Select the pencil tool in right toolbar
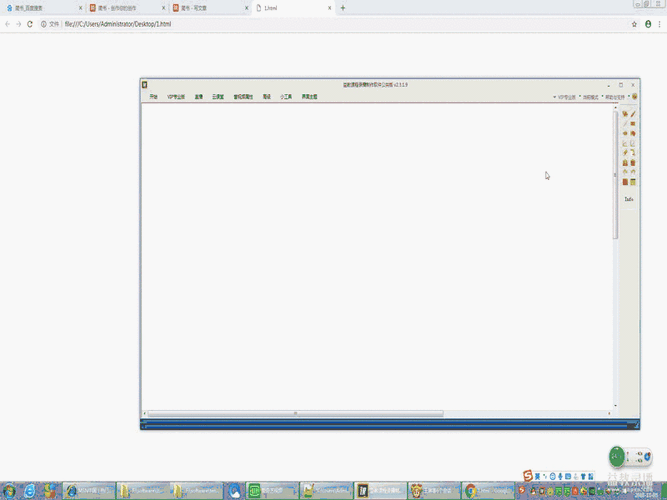 pos(625,114)
